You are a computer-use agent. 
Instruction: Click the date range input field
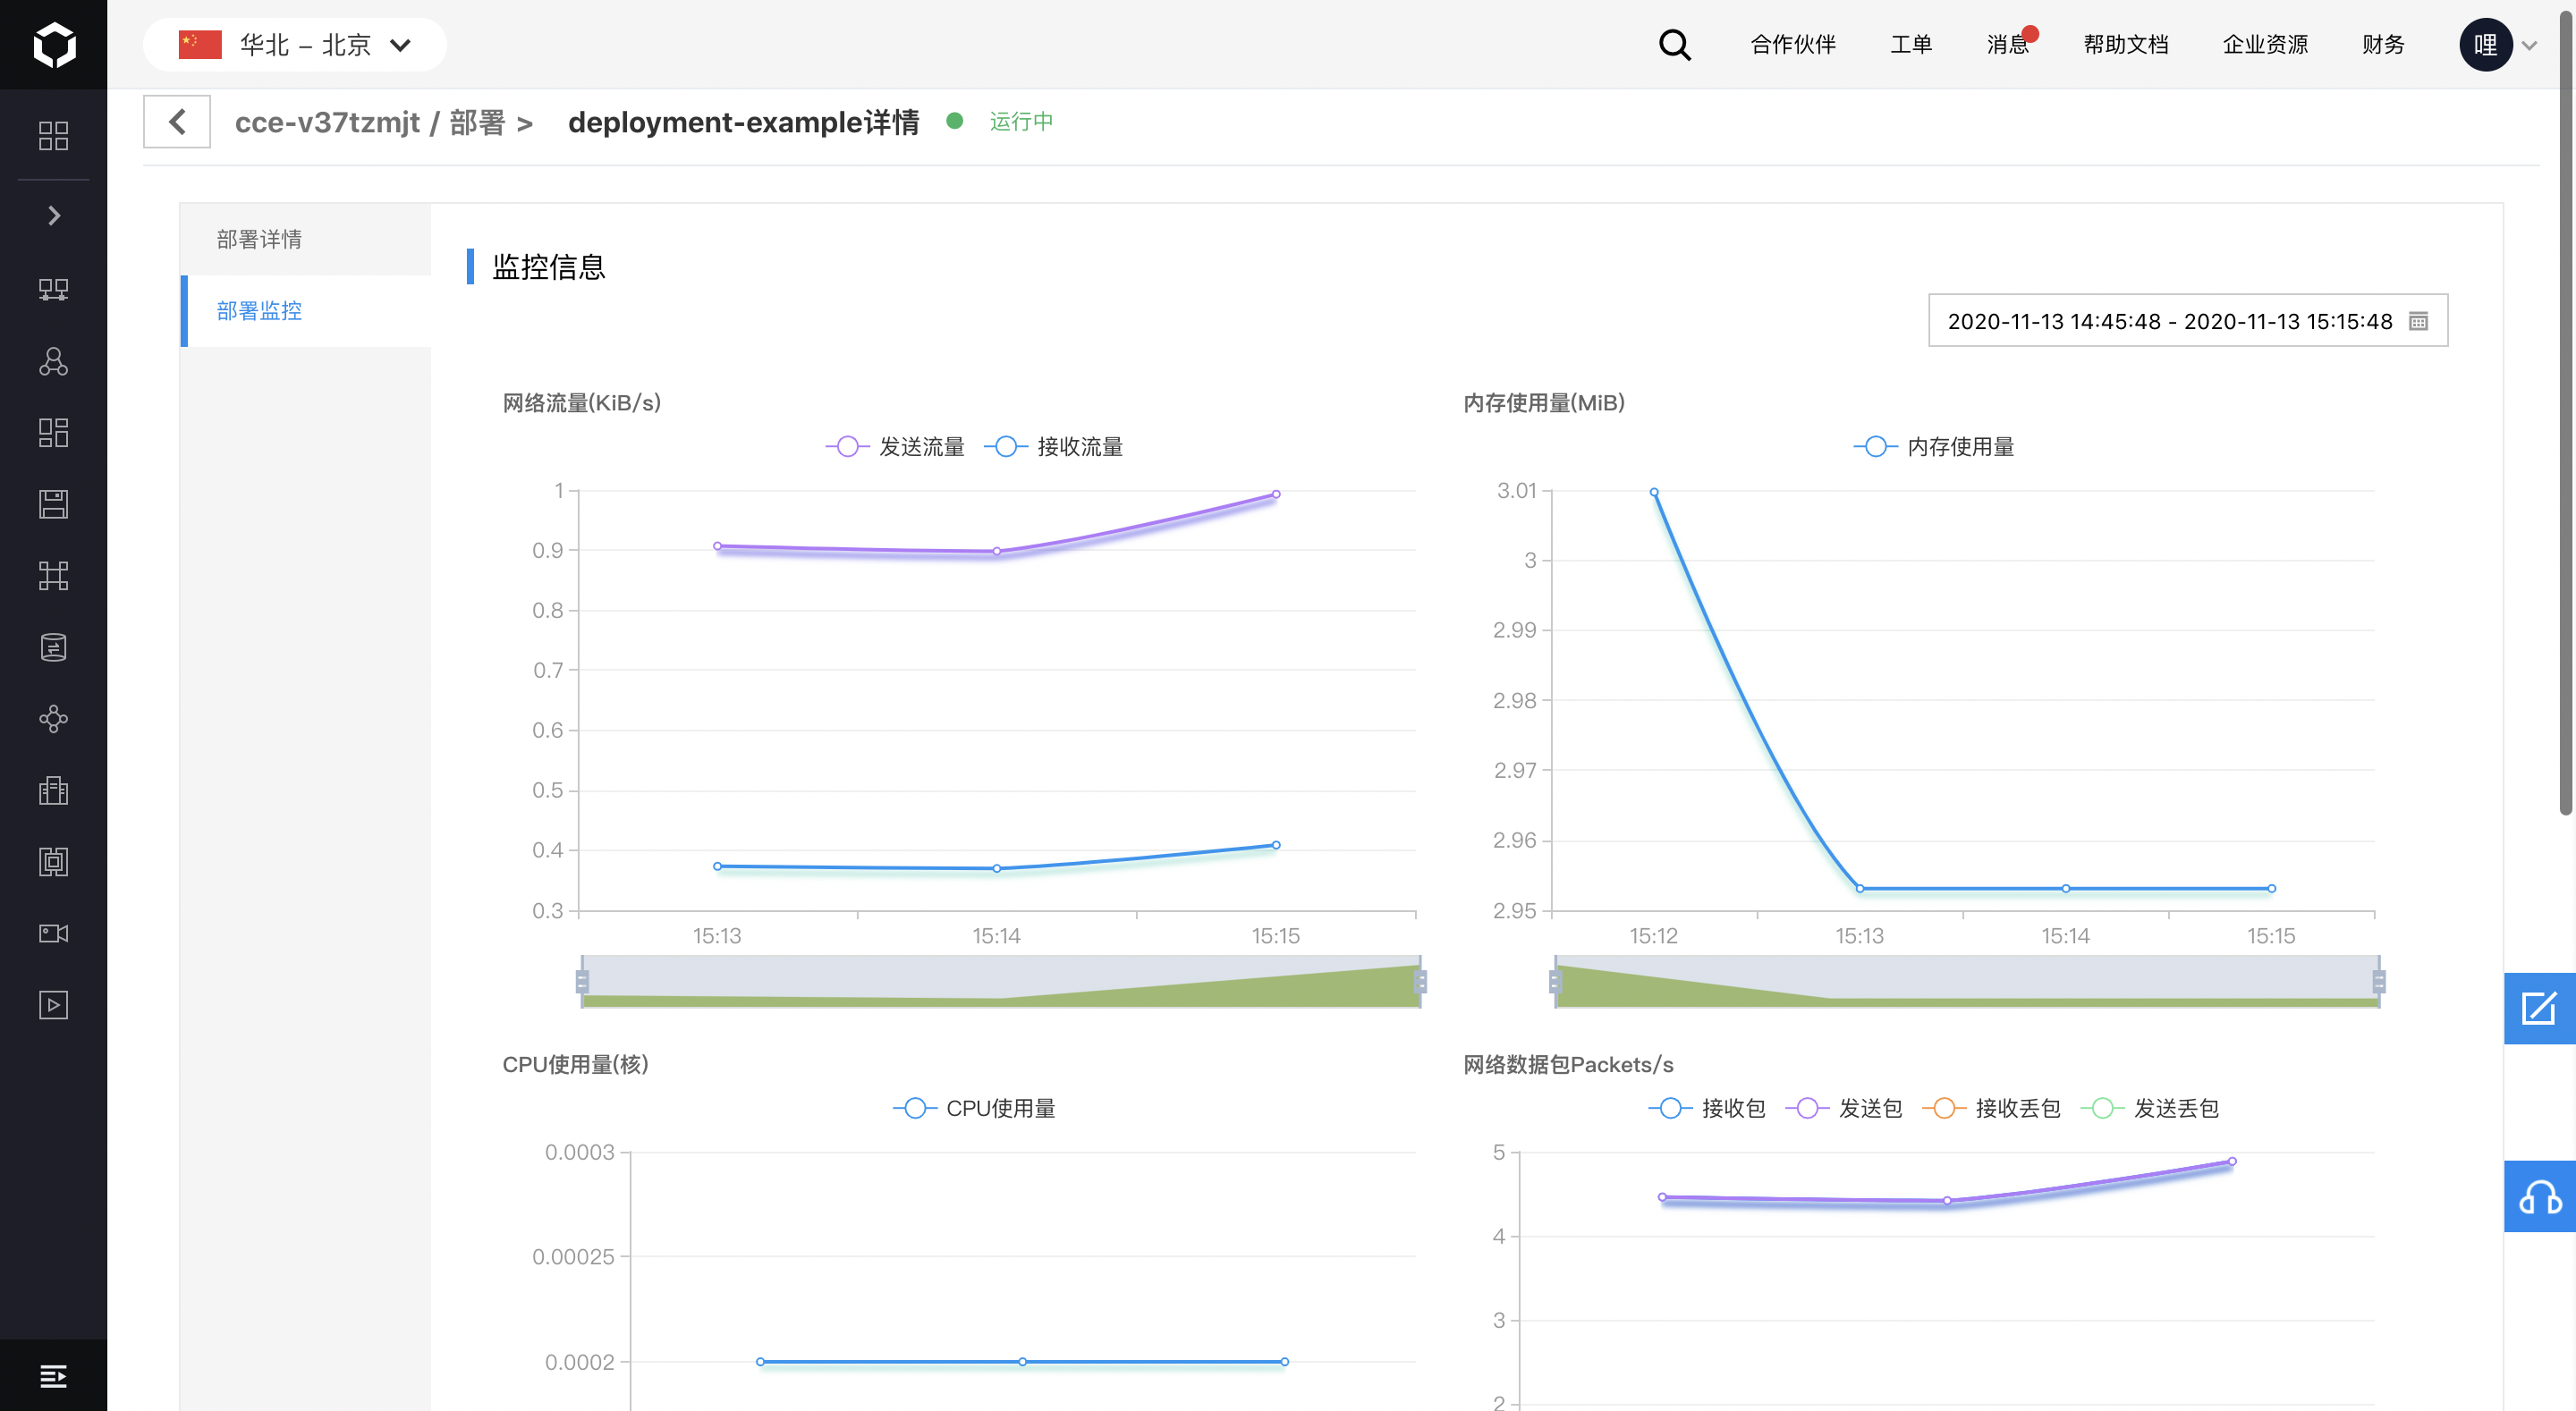[x=2188, y=321]
